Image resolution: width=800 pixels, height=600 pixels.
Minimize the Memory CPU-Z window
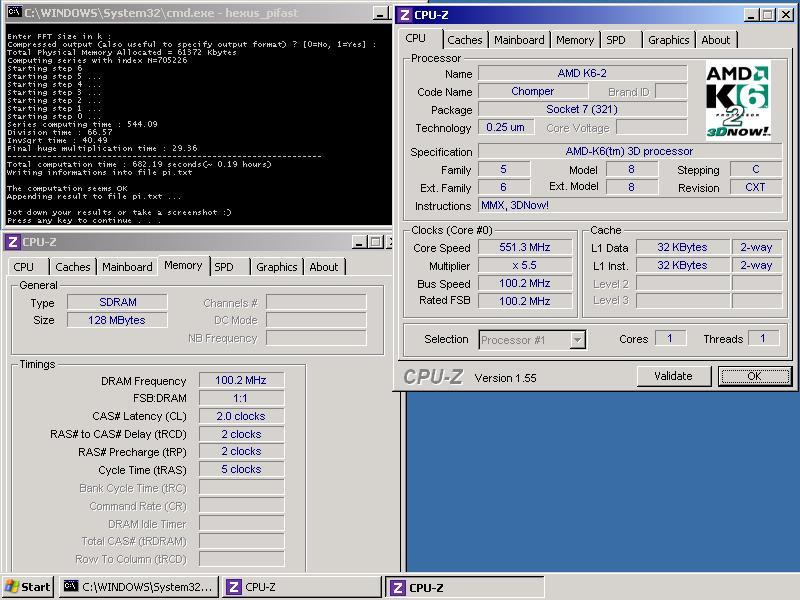359,242
